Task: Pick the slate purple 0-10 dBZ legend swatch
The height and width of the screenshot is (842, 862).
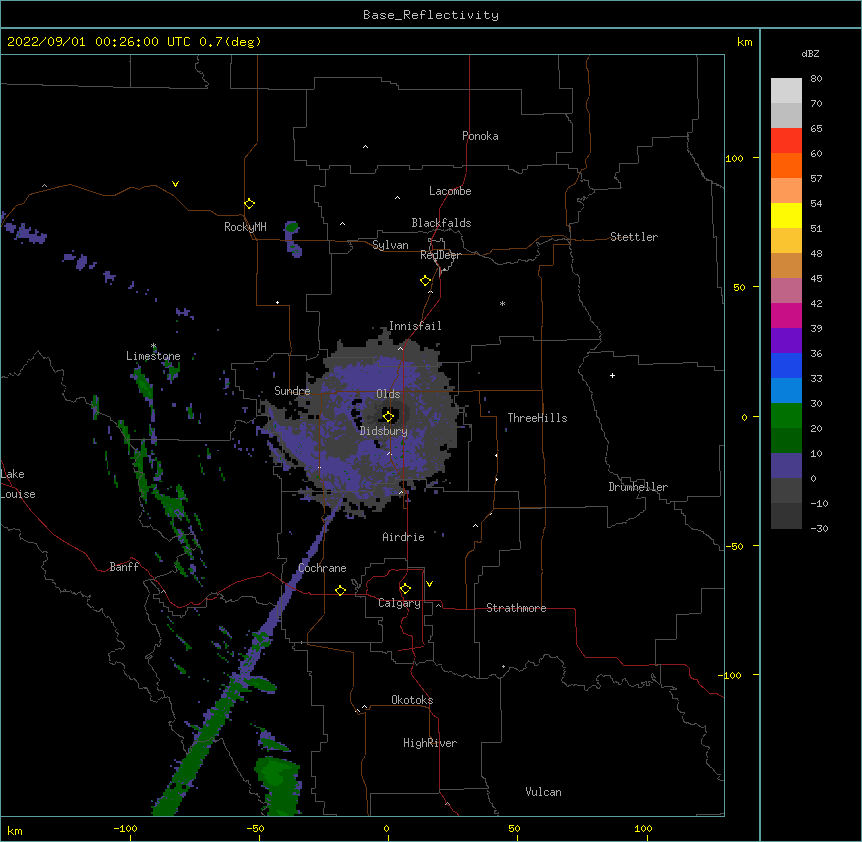Action: point(786,466)
